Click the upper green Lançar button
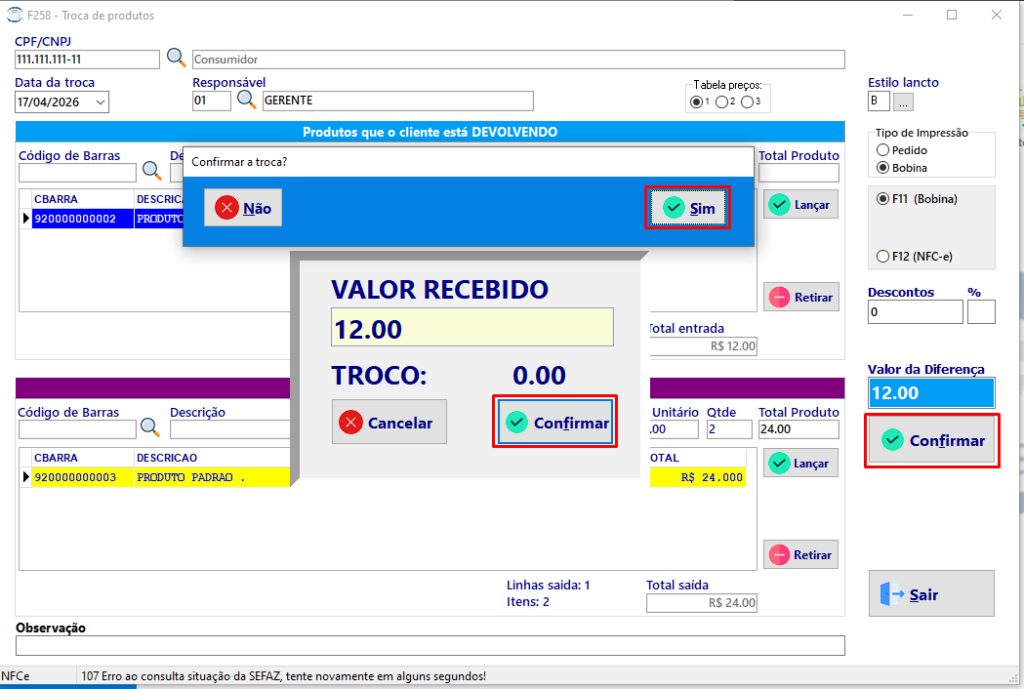Screen dimensions: 1024x689 coord(801,205)
